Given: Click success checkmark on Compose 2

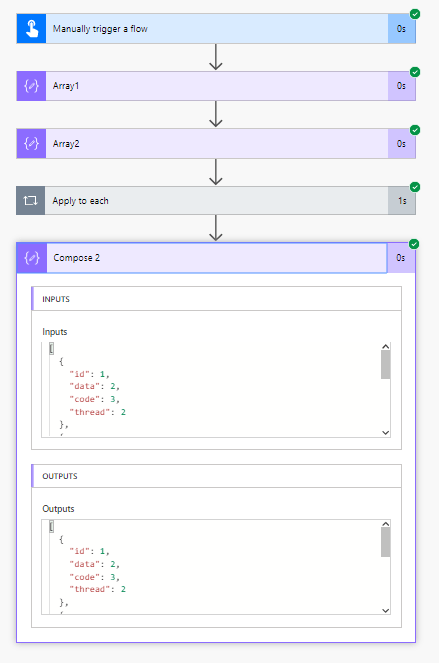Looking at the screenshot, I should click(x=414, y=244).
